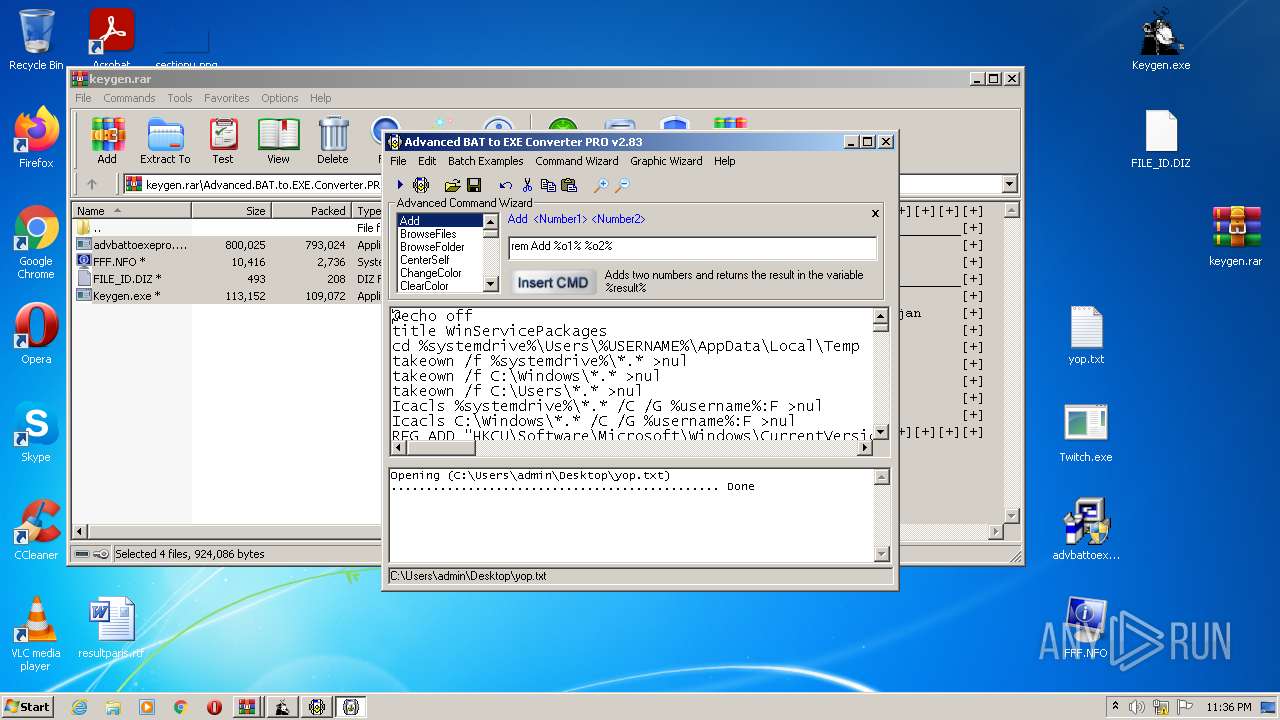
Task: Switch to WinRAR taskbar button
Action: (246, 707)
